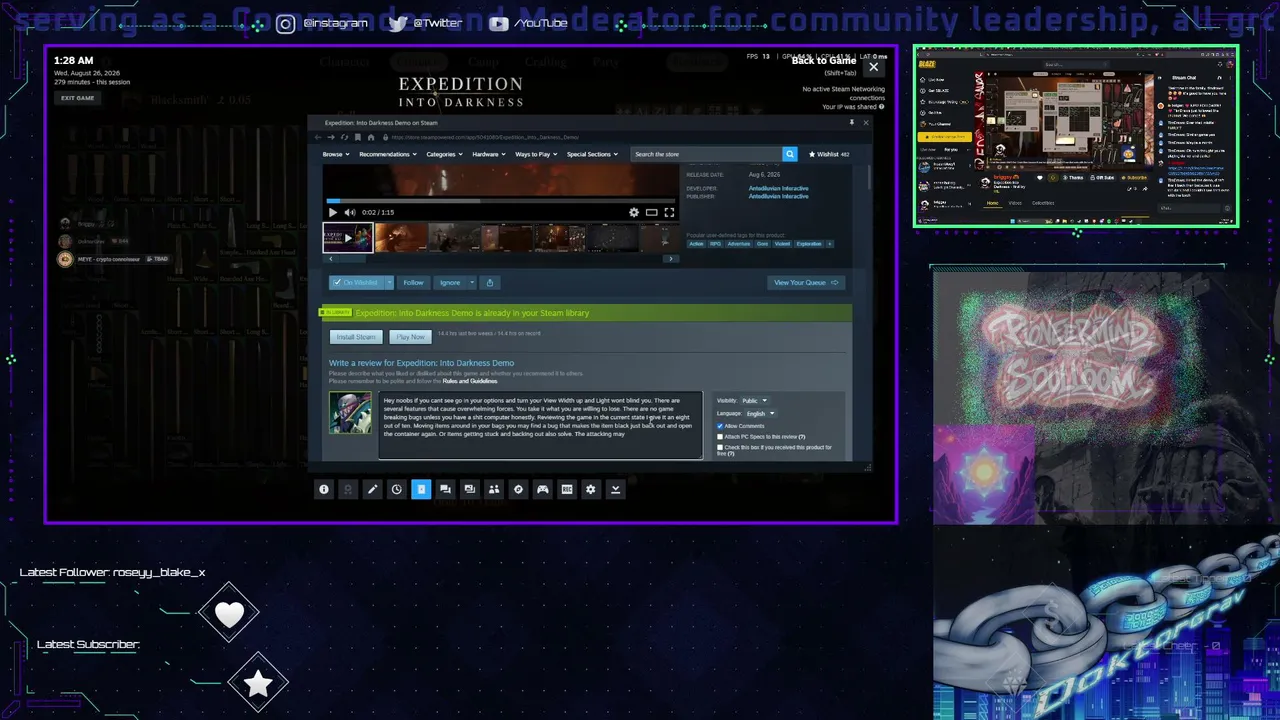Open the YouTube social link in stream banner
The width and height of the screenshot is (1280, 720).
click(528, 23)
